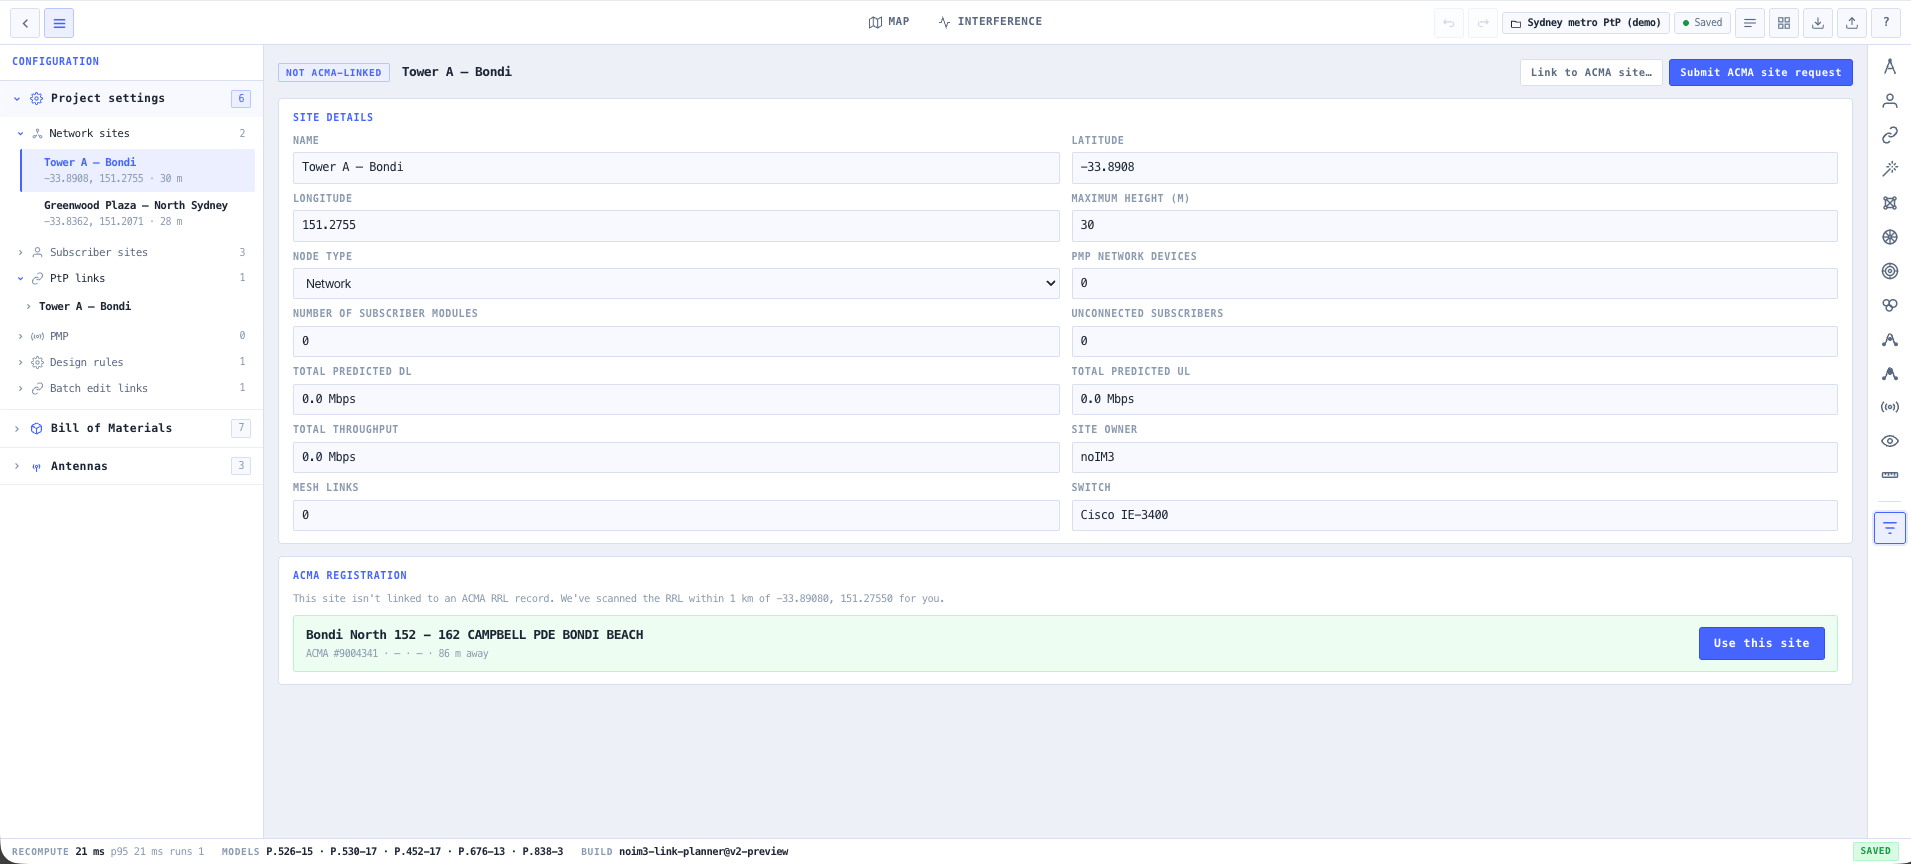Expand the PMP tree node
Screen dimensions: 1911x864
(x=20, y=336)
